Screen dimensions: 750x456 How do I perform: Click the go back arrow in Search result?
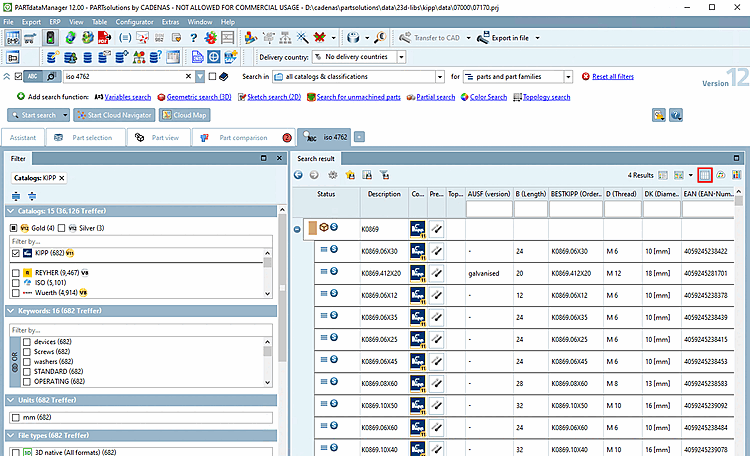pyautogui.click(x=298, y=175)
